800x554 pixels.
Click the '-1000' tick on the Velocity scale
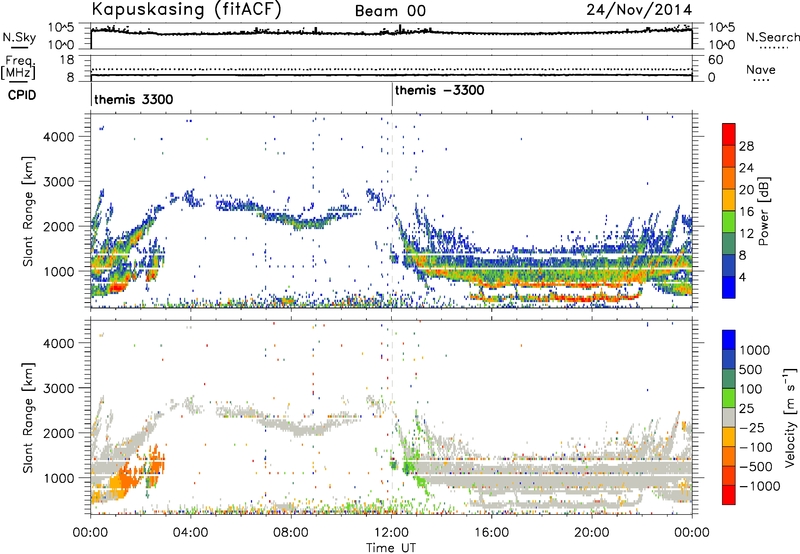pyautogui.click(x=759, y=486)
